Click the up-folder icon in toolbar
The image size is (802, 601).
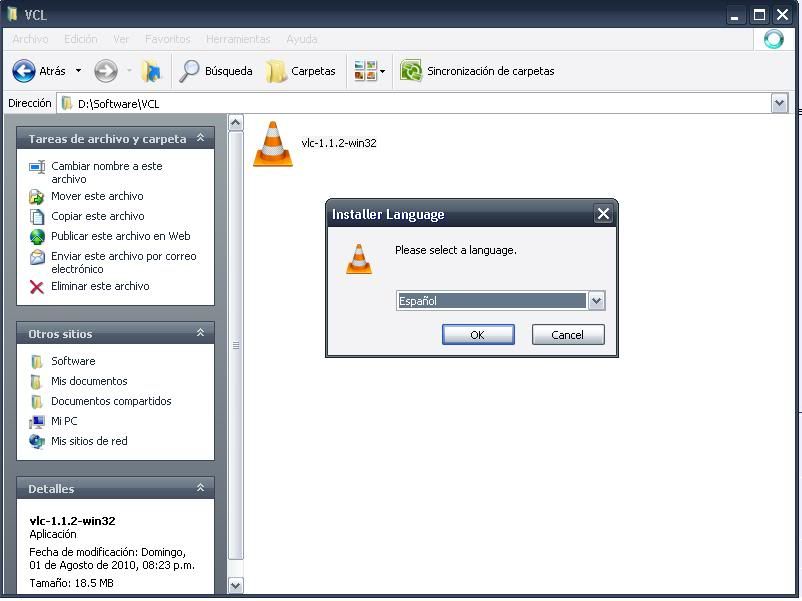click(151, 71)
